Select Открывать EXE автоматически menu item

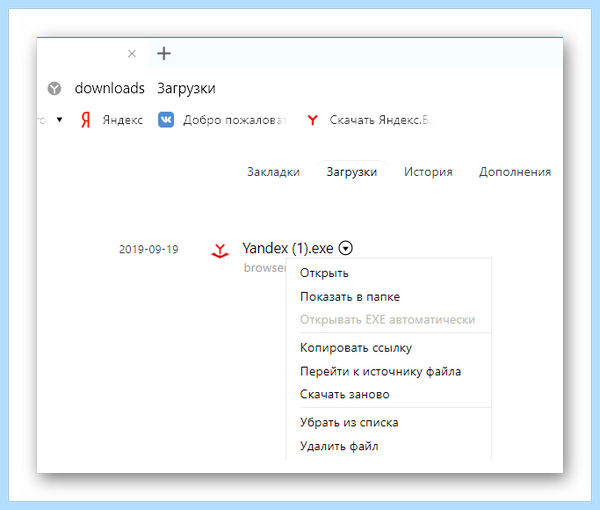point(388,319)
